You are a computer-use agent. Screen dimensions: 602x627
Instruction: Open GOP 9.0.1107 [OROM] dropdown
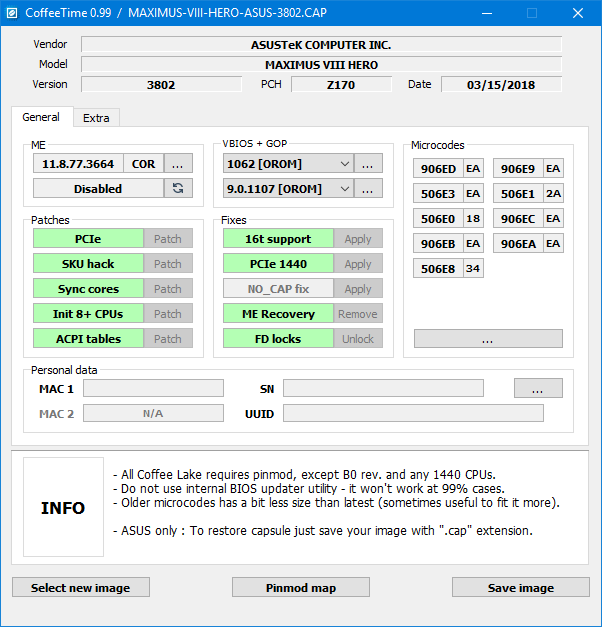[288, 188]
